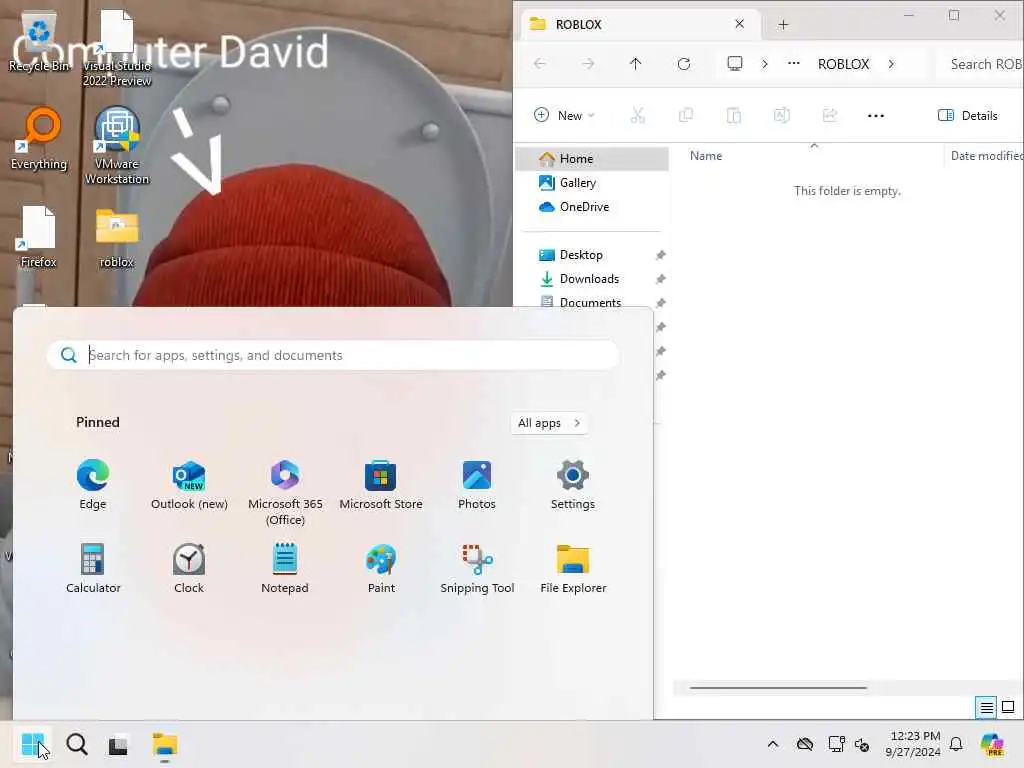Click Copy icon in Explorer toolbar
Image resolution: width=1024 pixels, height=768 pixels.
[686, 116]
